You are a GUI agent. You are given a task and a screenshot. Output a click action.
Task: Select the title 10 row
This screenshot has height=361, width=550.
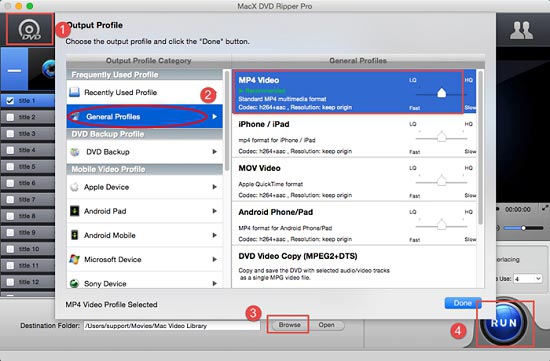click(x=28, y=249)
